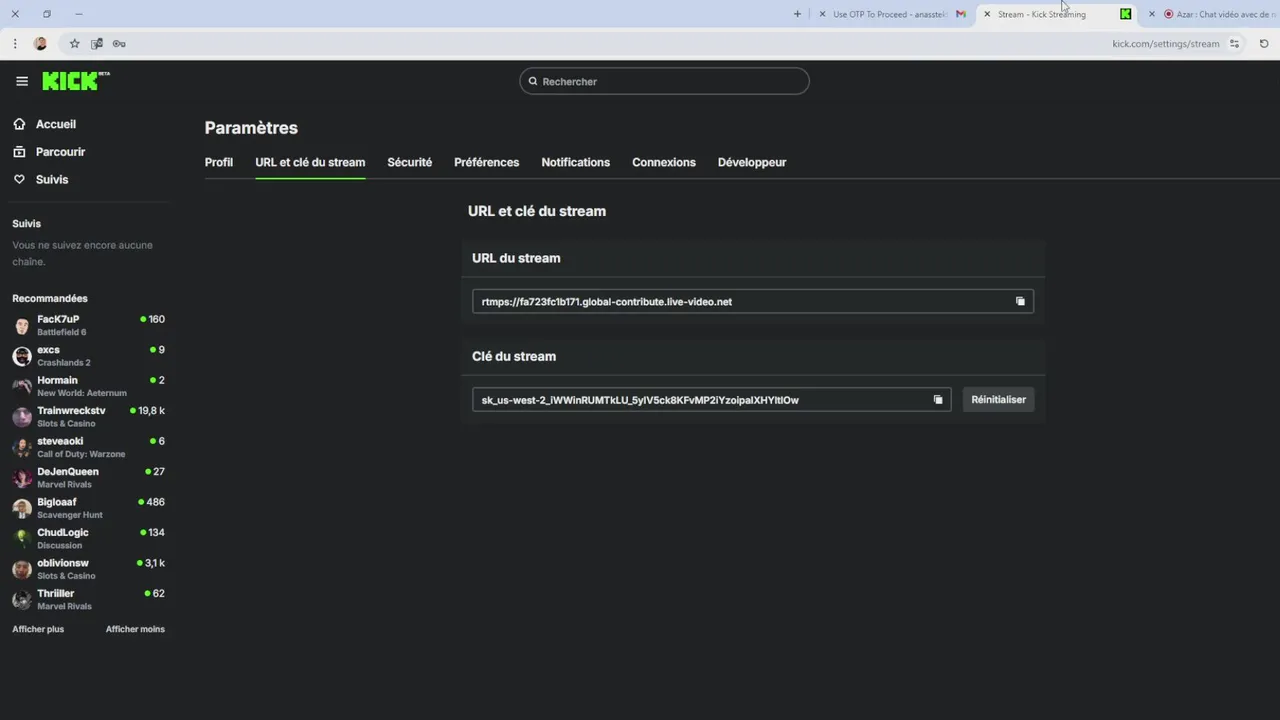Click the Chrome profile avatar

tap(41, 43)
